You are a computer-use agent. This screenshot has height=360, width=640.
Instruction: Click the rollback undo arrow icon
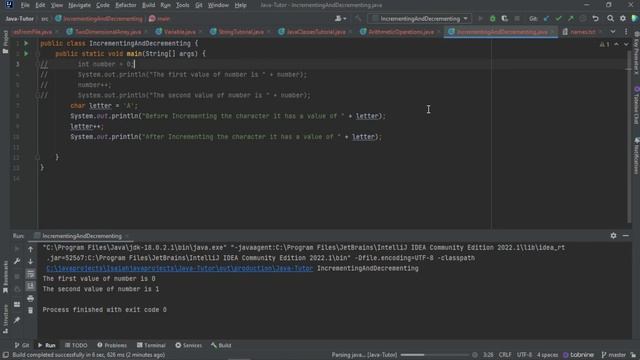tap(596, 19)
